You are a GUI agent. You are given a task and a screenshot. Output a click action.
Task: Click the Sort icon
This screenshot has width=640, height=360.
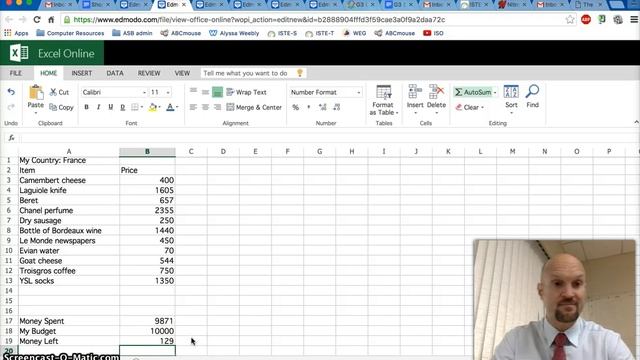click(511, 92)
